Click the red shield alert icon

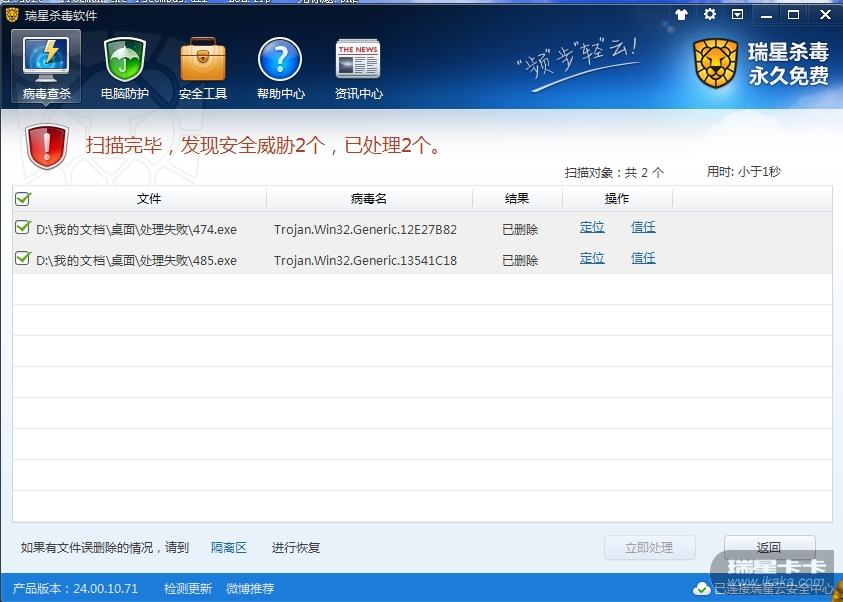pyautogui.click(x=47, y=146)
